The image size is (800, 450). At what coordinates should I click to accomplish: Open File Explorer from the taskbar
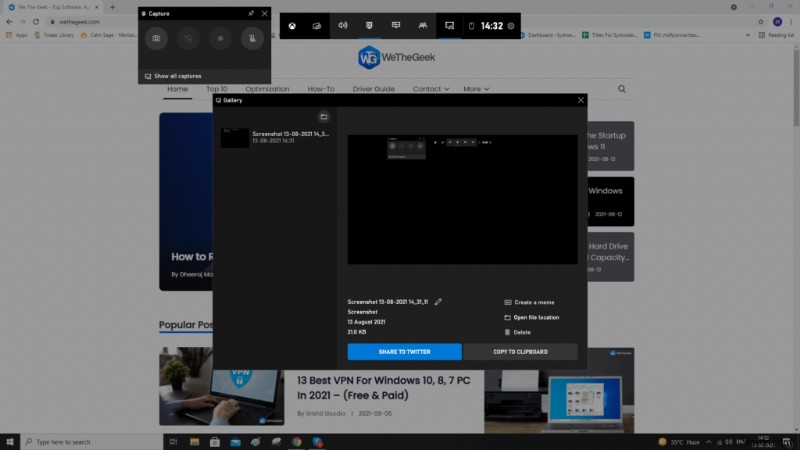point(194,442)
